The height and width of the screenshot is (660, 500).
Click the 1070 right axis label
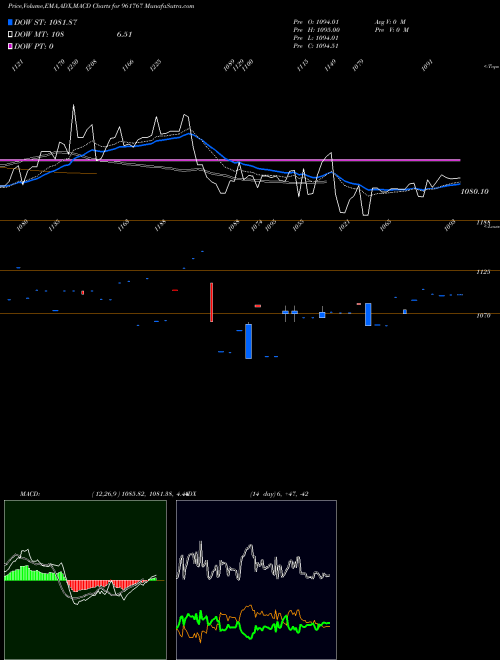click(x=484, y=315)
